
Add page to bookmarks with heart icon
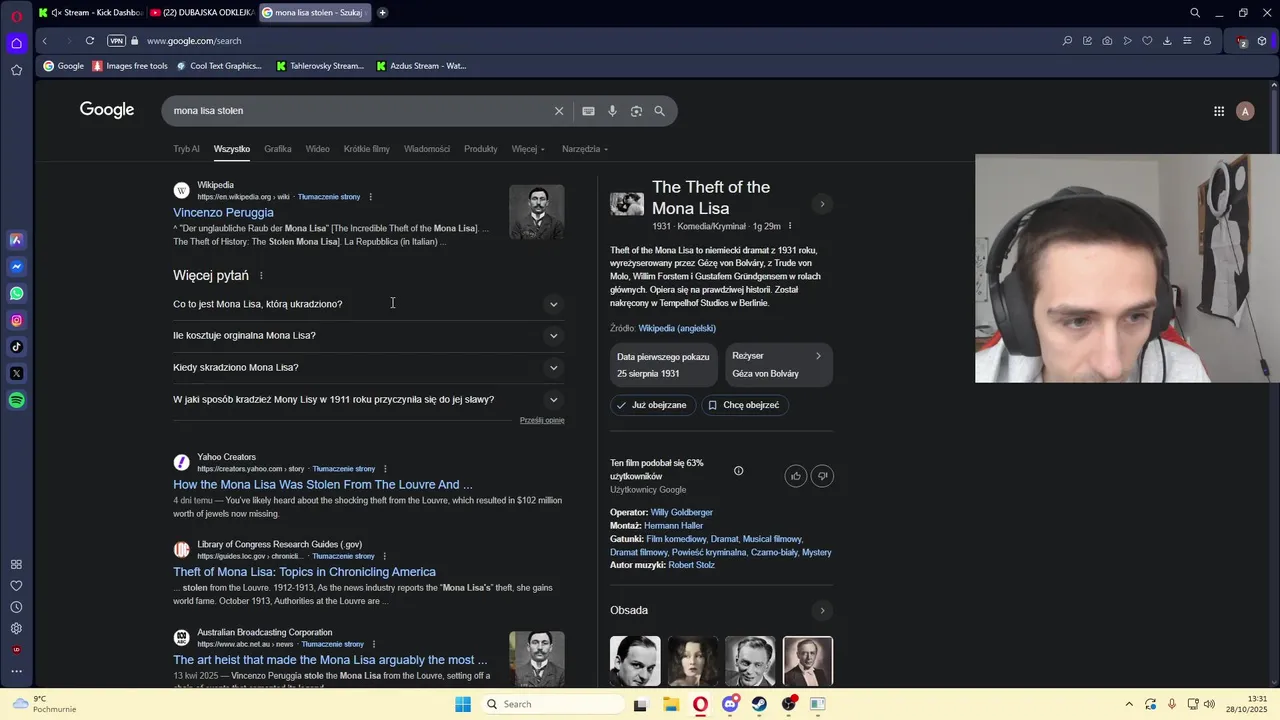[1147, 41]
